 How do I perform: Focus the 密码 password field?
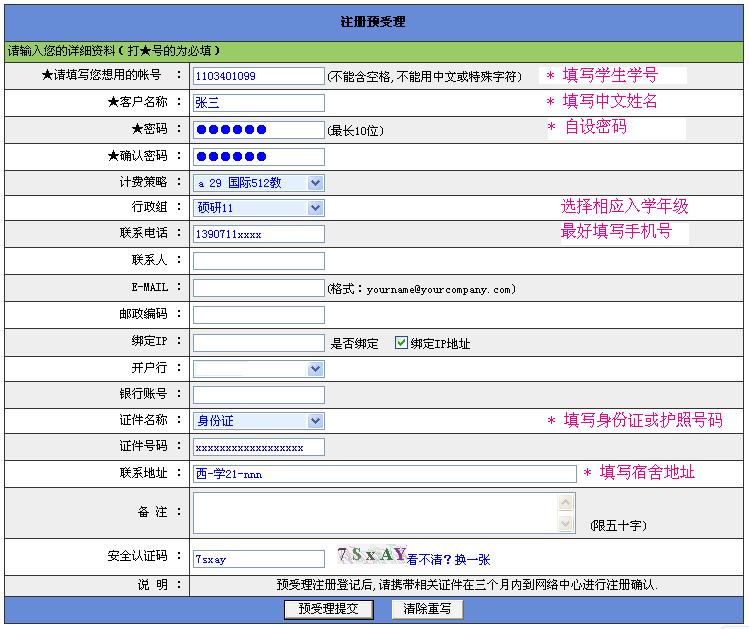[x=258, y=130]
